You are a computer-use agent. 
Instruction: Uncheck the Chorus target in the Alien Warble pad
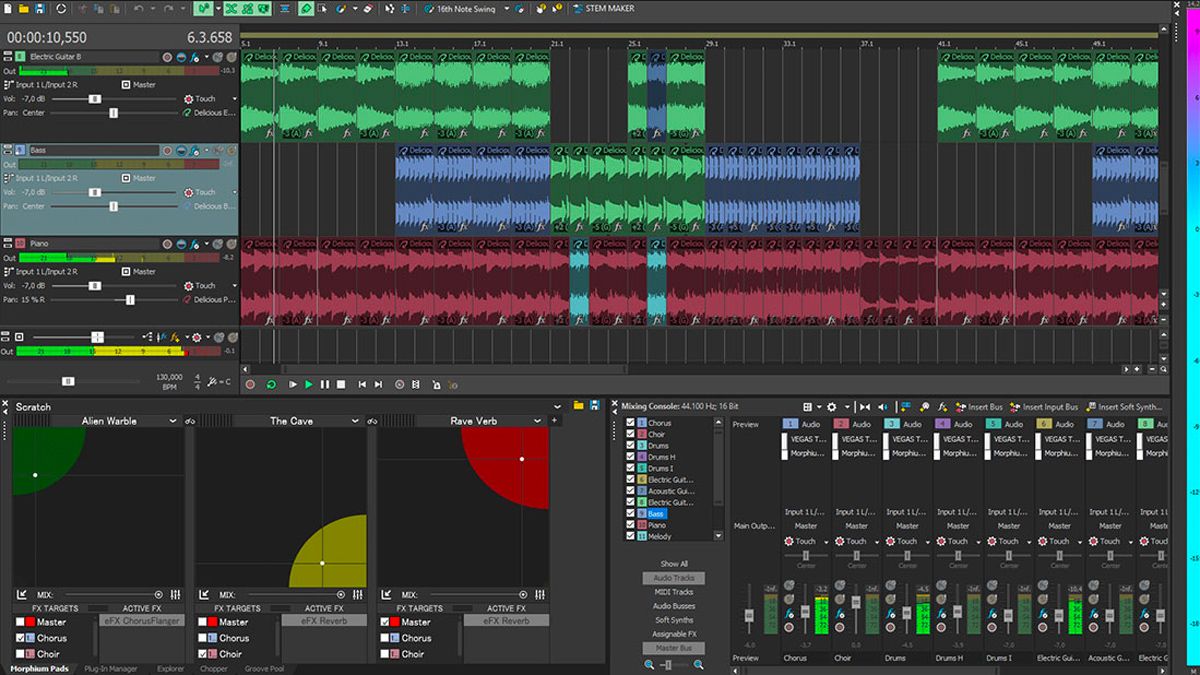(21, 638)
